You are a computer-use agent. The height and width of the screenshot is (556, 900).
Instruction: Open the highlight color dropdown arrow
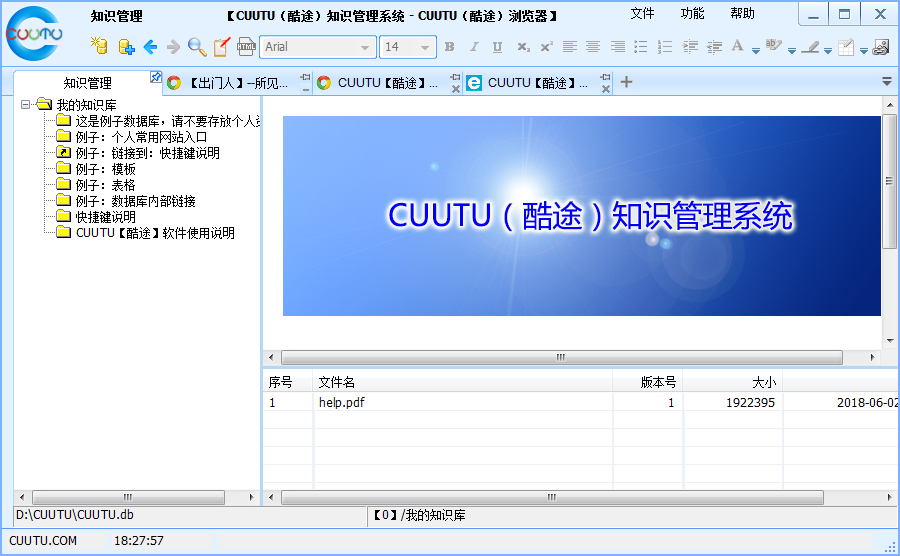[792, 50]
